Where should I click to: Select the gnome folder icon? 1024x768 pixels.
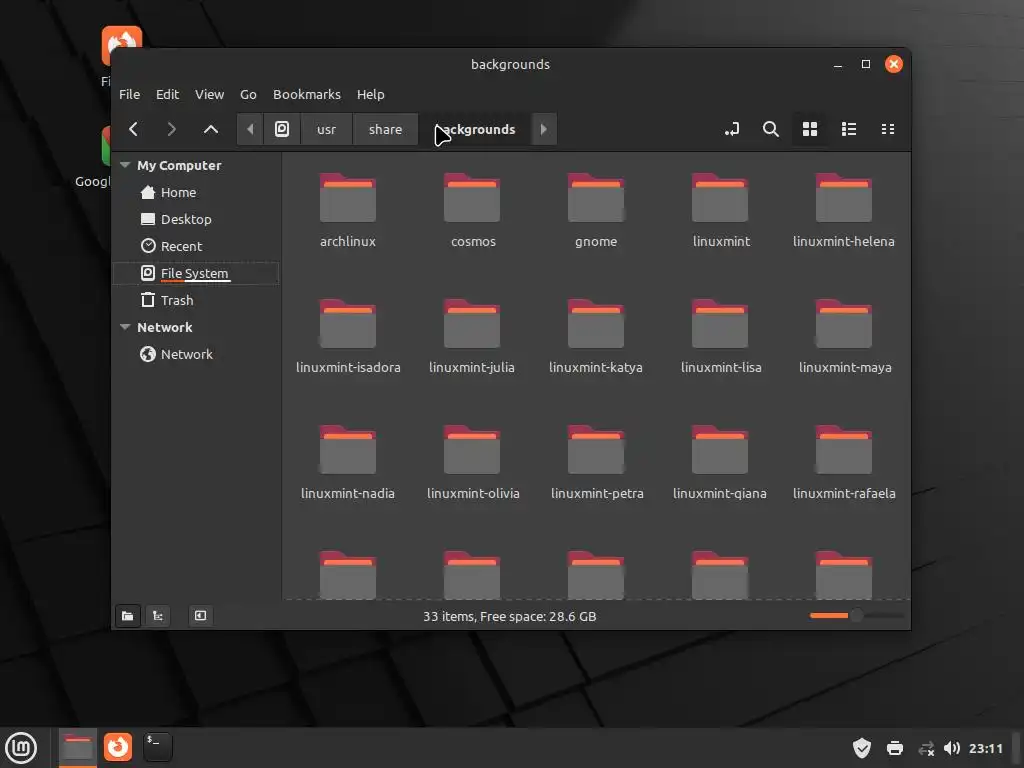pyautogui.click(x=596, y=197)
